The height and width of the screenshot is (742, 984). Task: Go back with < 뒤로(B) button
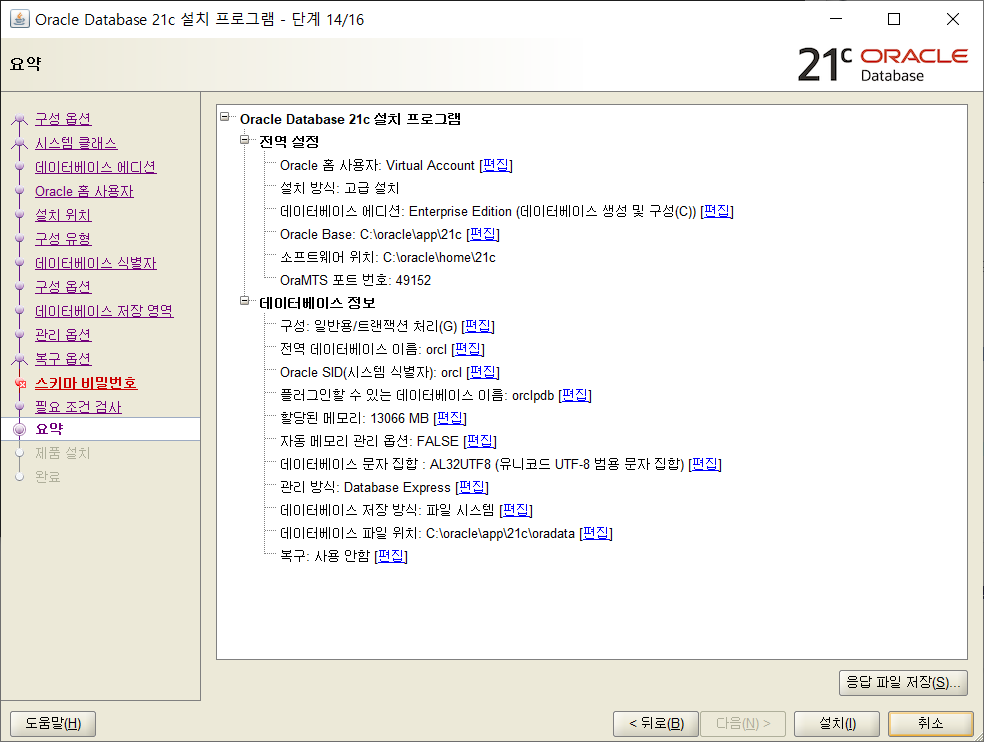(x=656, y=724)
